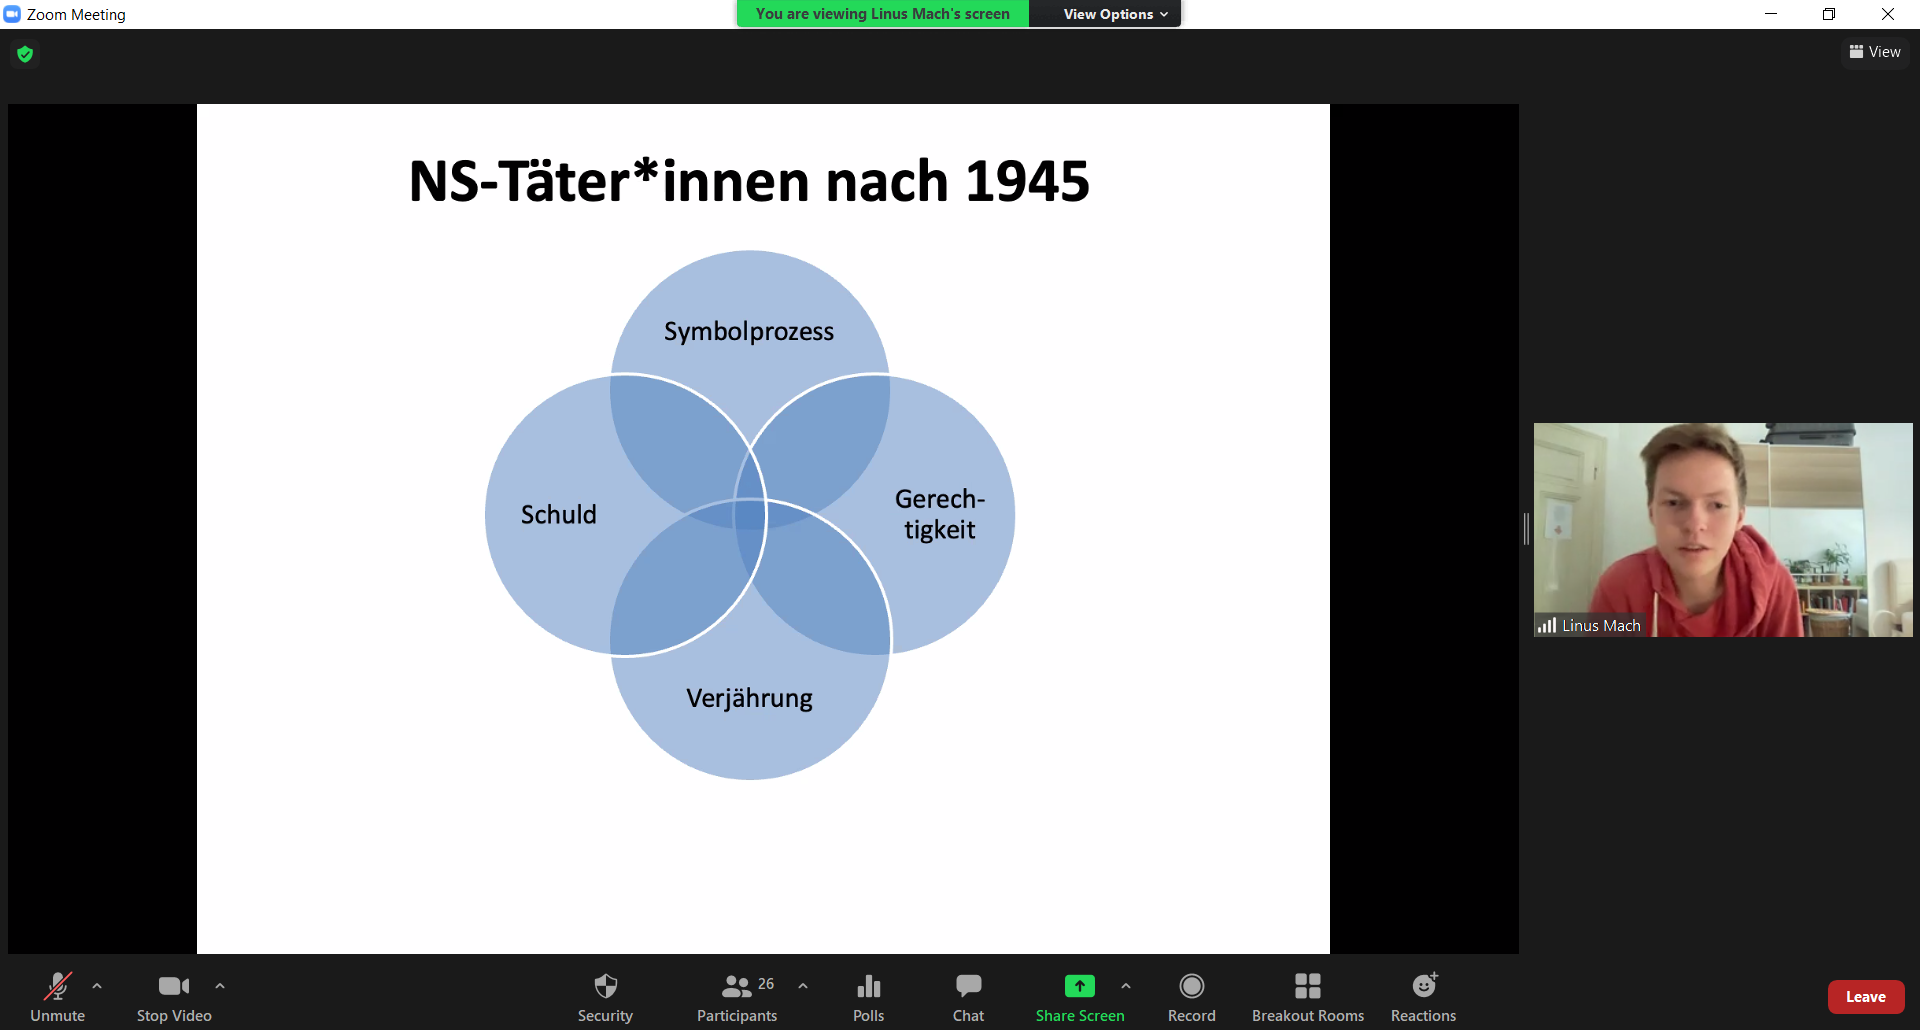Image resolution: width=1920 pixels, height=1030 pixels.
Task: Open the Participants panel
Action: pos(737,996)
